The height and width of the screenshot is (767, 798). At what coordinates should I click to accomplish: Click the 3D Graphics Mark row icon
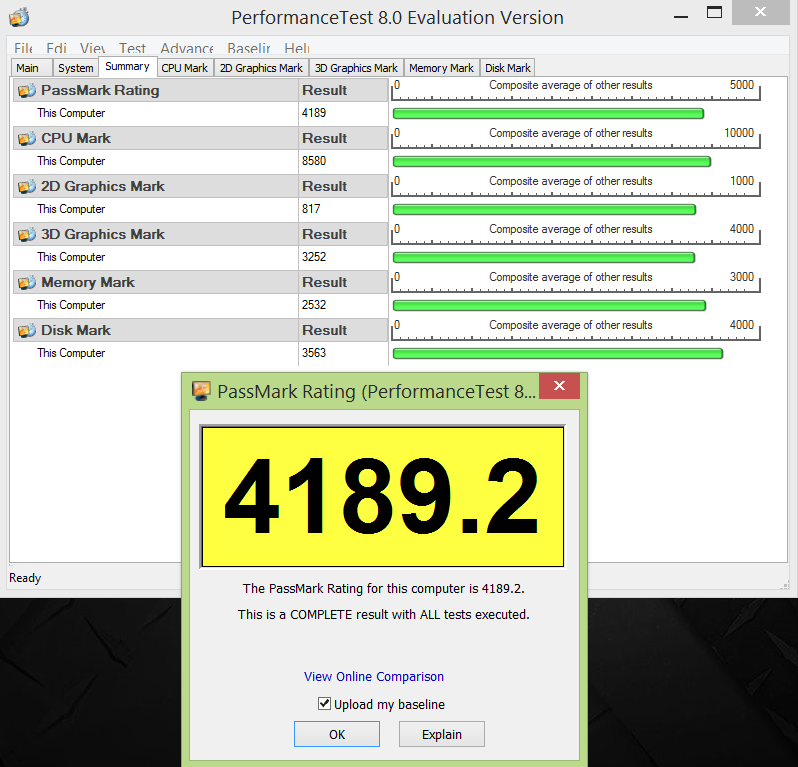(x=26, y=235)
